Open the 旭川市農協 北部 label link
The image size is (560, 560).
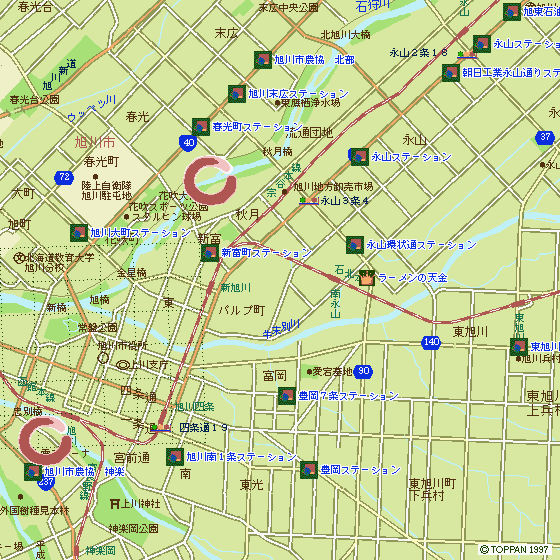tap(315, 60)
